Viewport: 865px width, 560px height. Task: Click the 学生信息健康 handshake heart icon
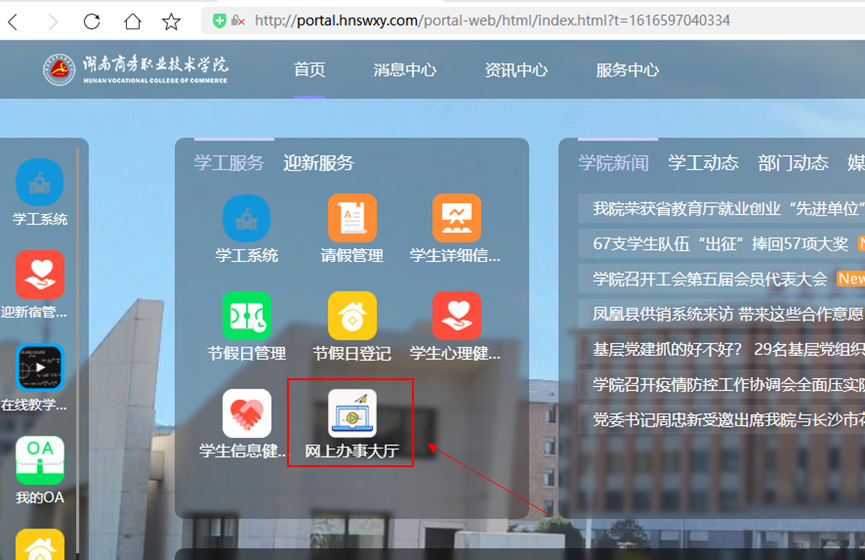tap(247, 414)
